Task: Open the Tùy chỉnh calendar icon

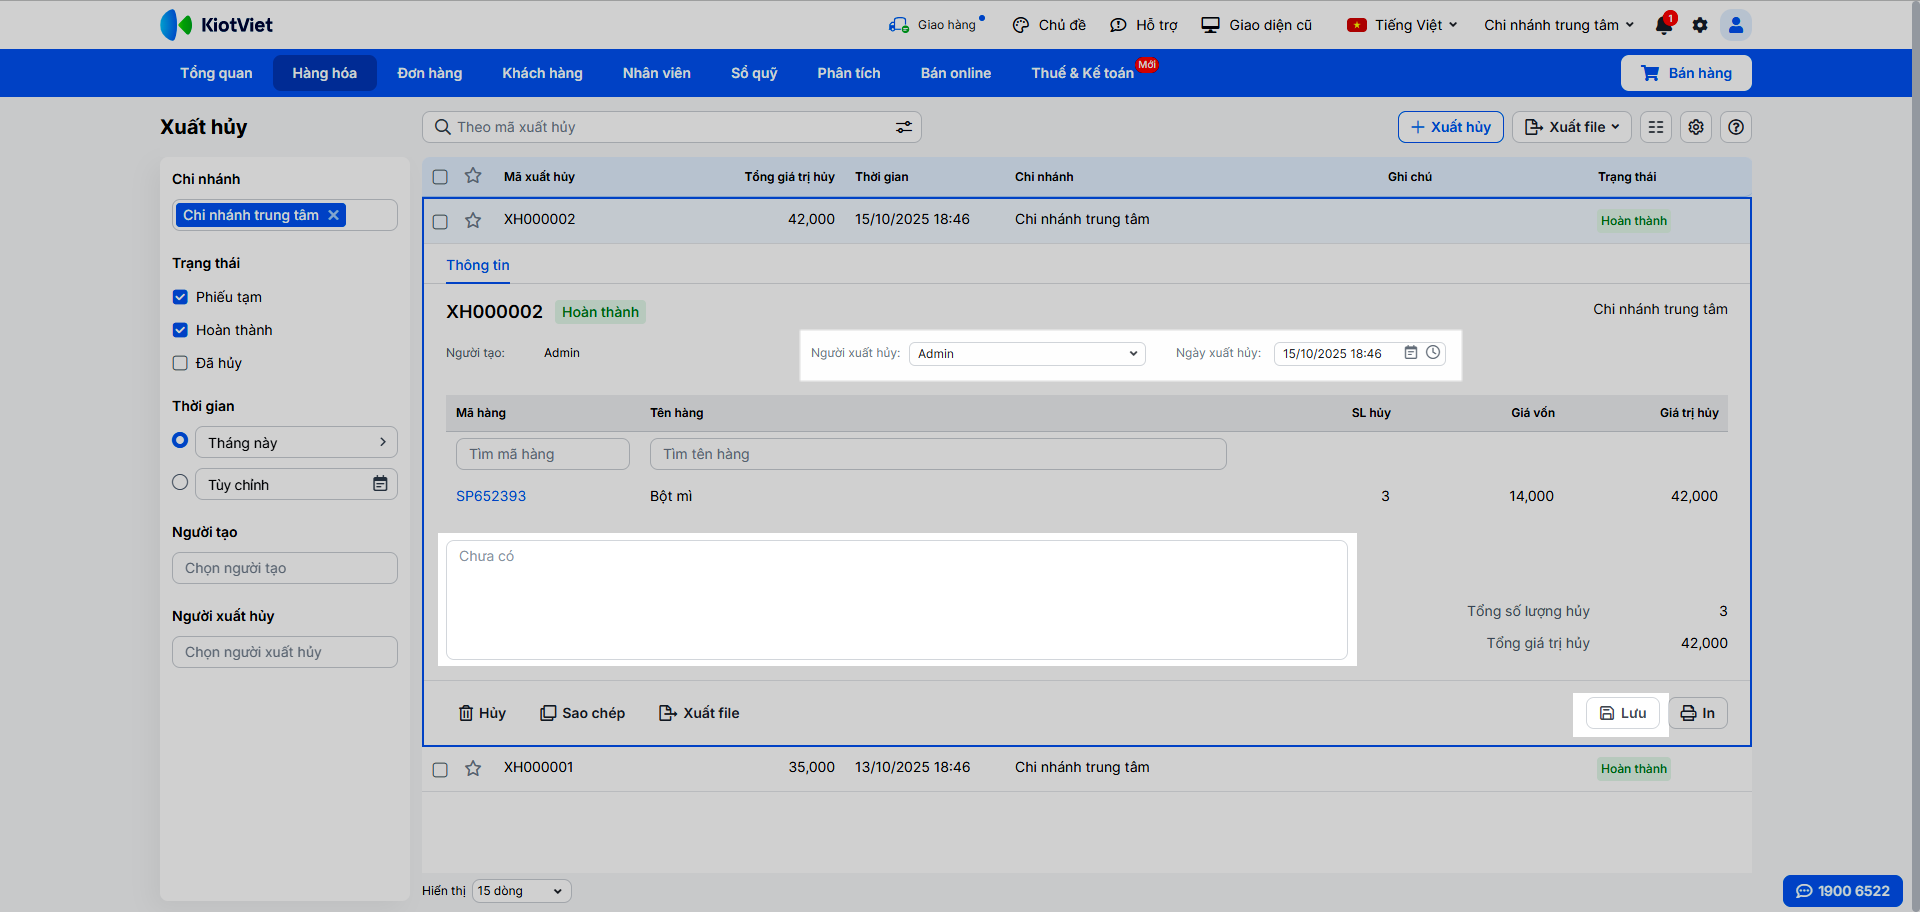Action: [x=380, y=484]
